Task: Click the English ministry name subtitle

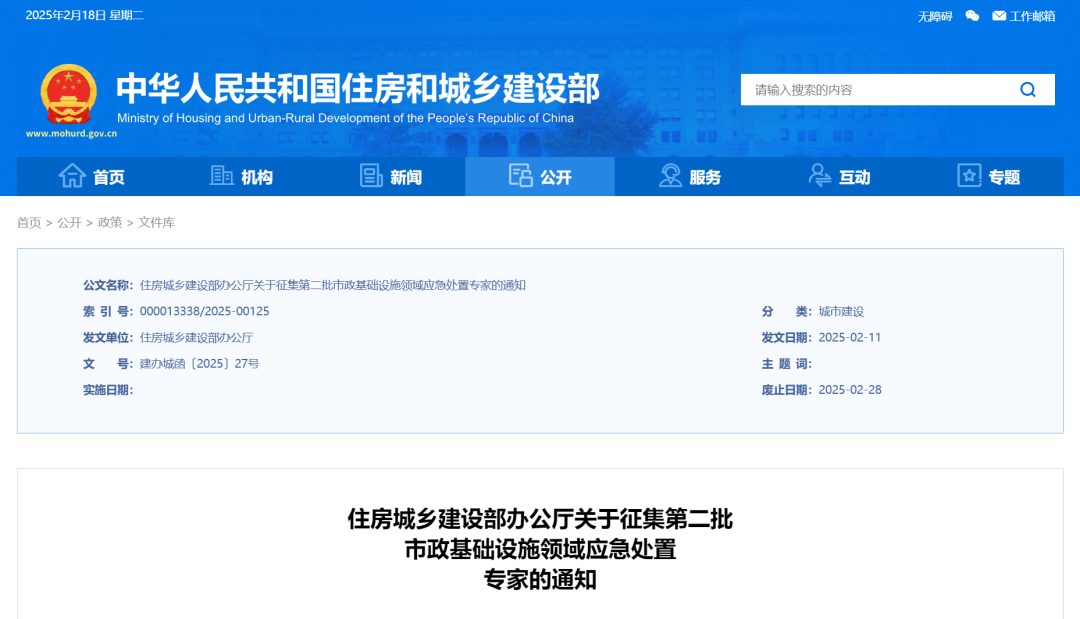Action: point(345,118)
